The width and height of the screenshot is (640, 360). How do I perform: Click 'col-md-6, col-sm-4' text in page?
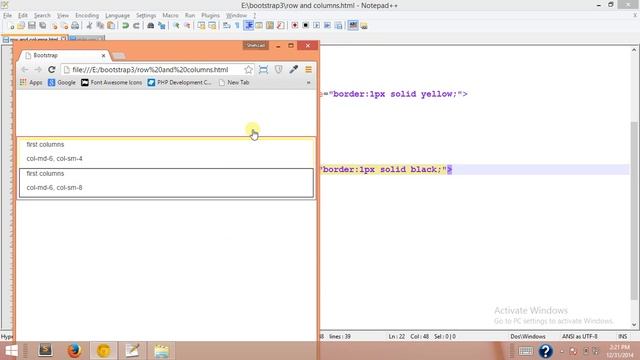(54, 158)
